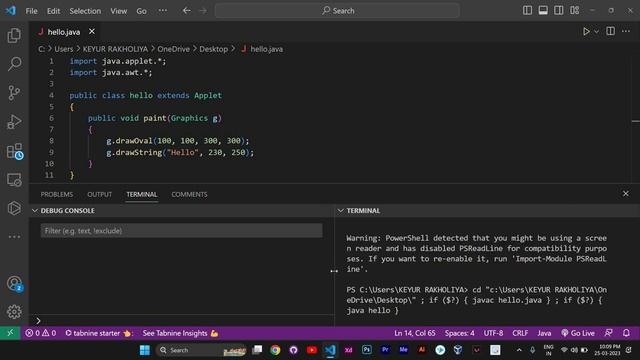Open Chrome from taskbar
Viewport: 640px width, 360px height.
pyautogui.click(x=275, y=350)
